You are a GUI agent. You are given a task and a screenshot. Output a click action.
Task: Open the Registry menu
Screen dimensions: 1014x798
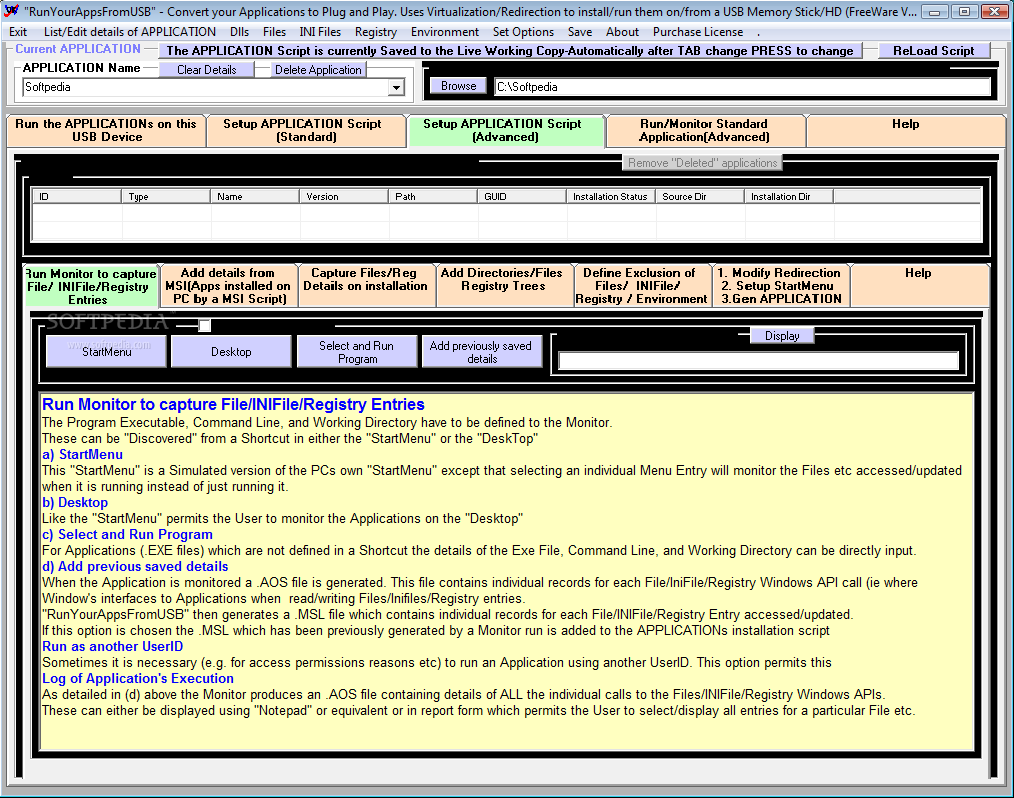(x=376, y=32)
